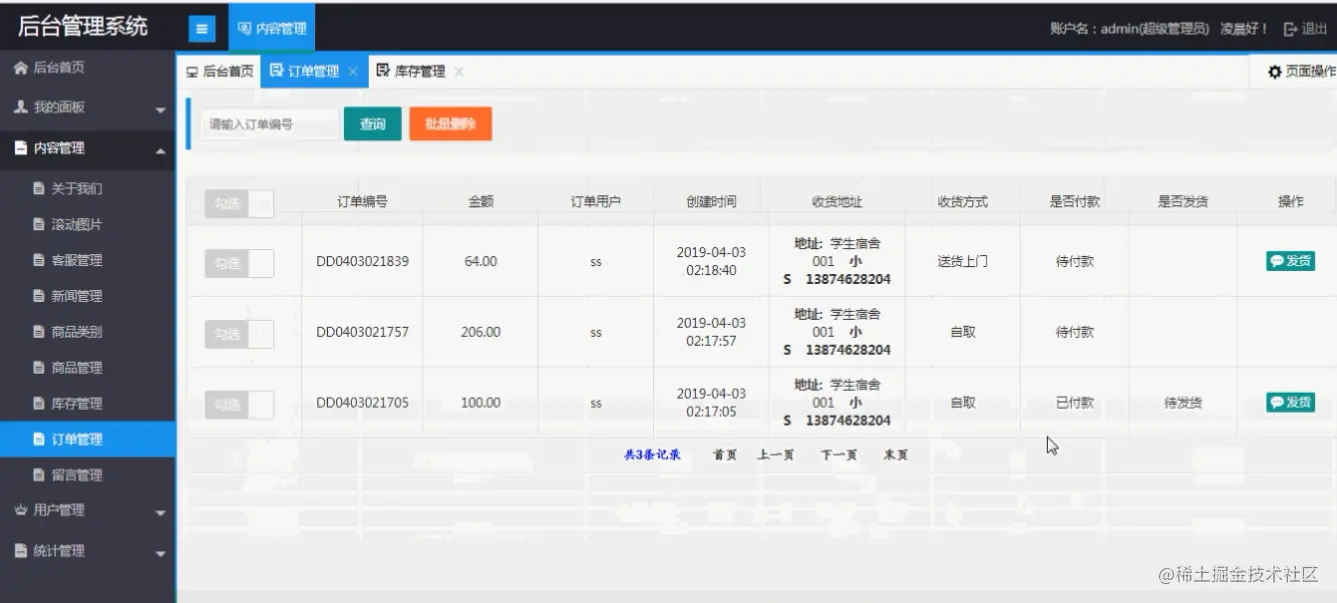
Task: Click order number DD0403021705
Action: (362, 402)
